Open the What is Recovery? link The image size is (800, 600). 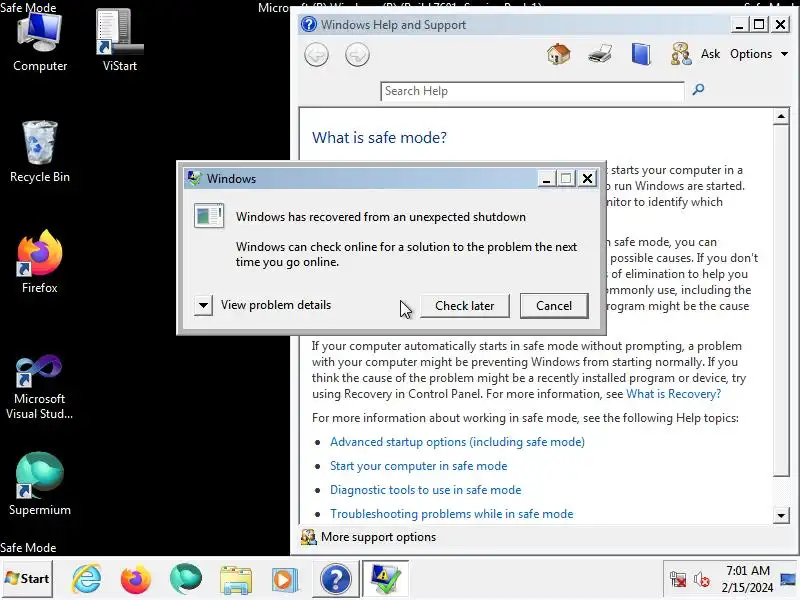coord(673,394)
